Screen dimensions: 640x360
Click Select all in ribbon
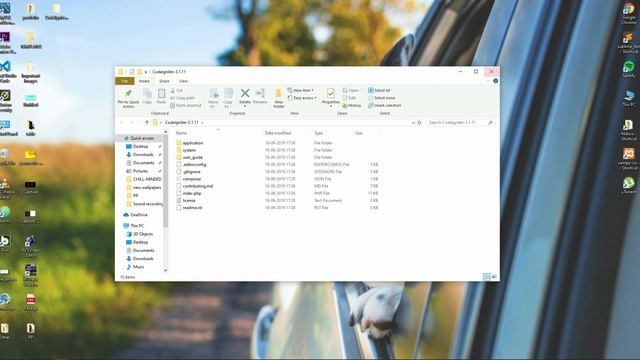[x=379, y=90]
